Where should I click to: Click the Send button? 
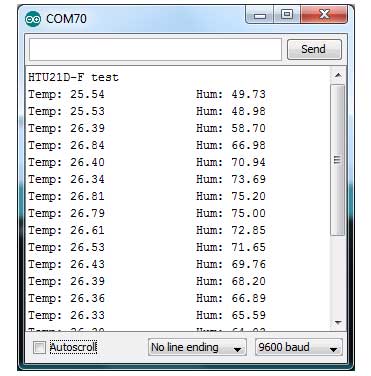pos(314,49)
